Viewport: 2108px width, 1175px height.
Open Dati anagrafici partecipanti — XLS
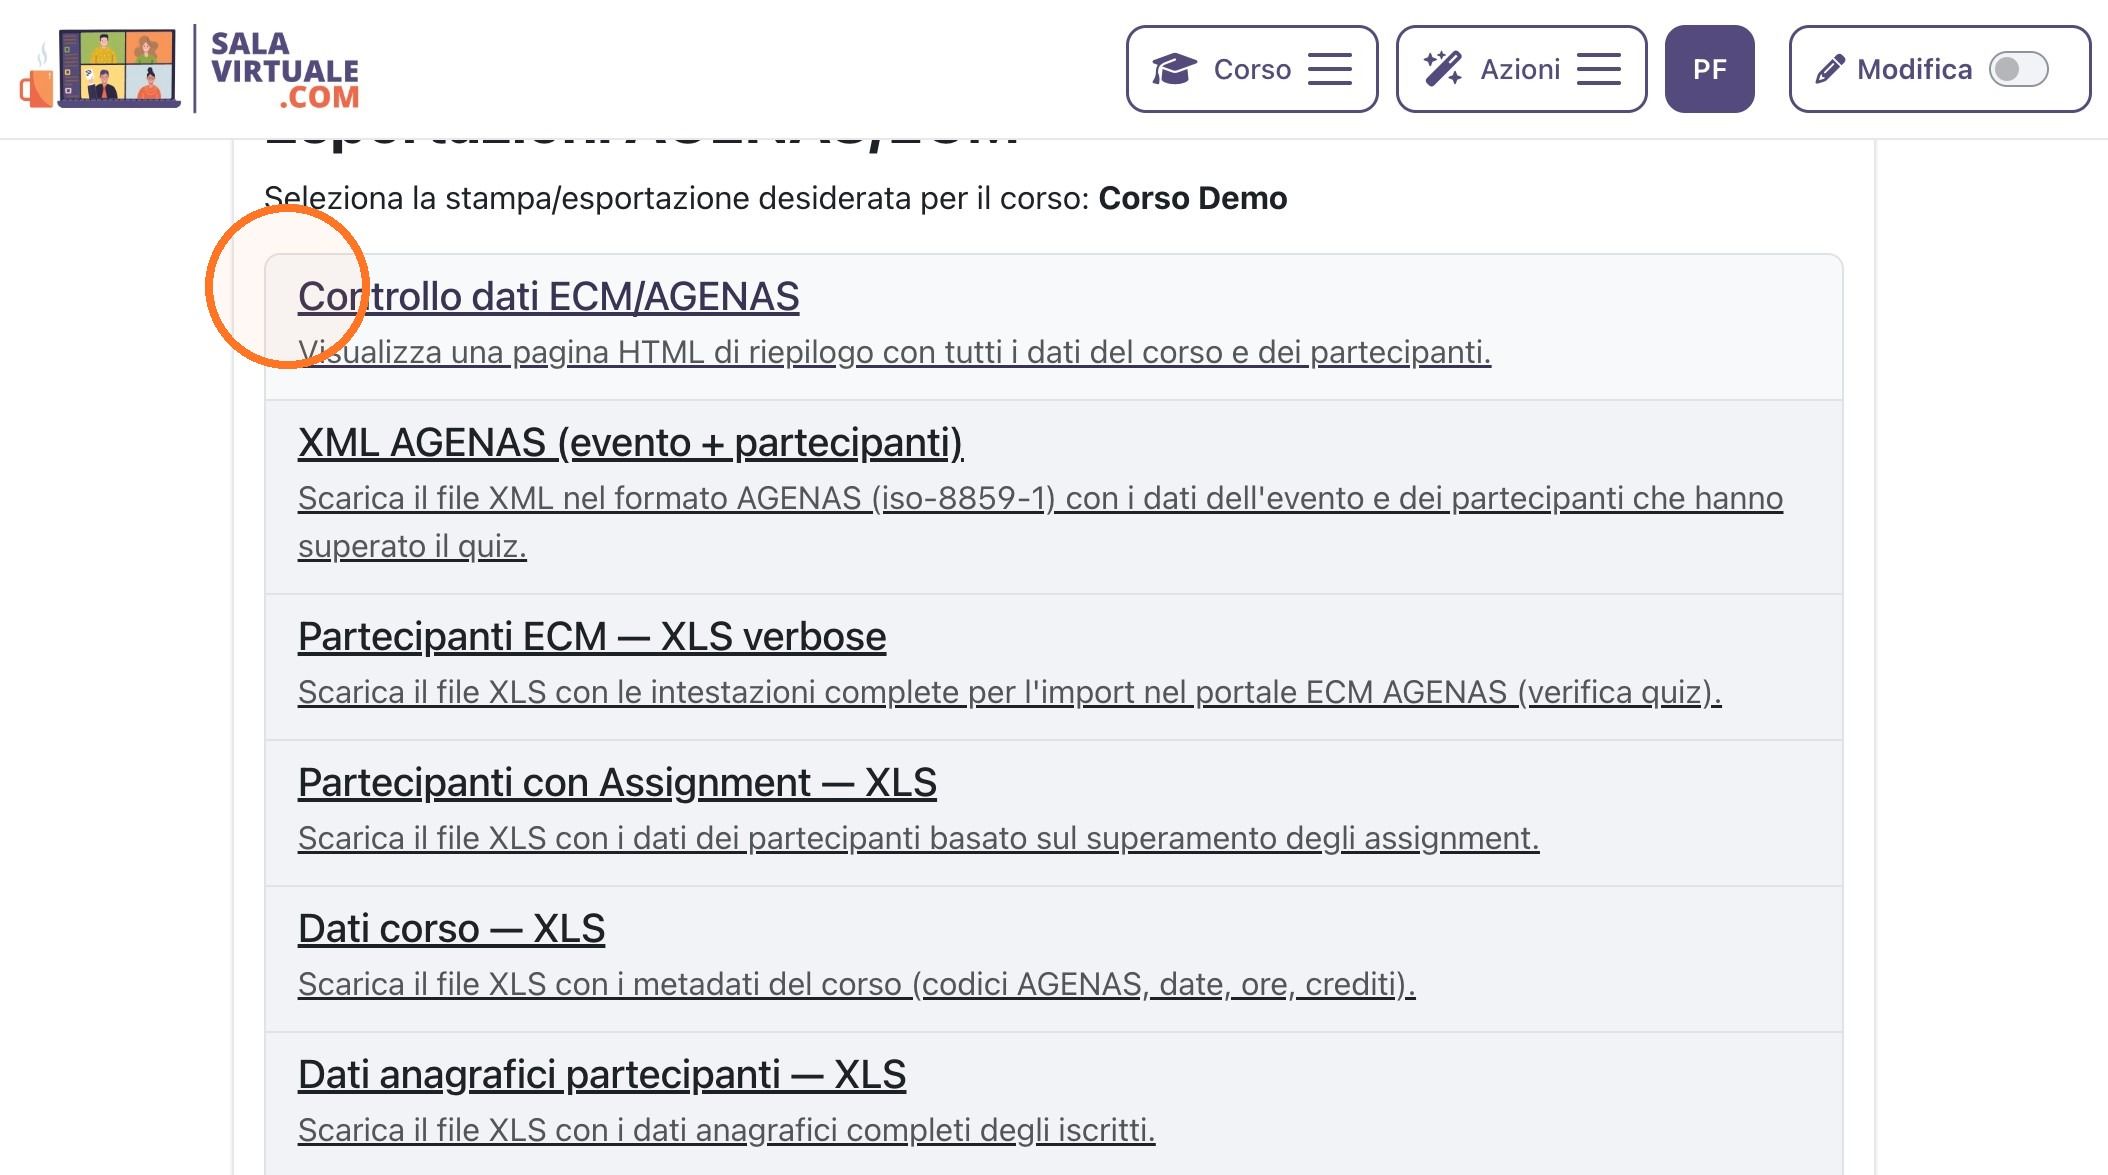point(602,1074)
